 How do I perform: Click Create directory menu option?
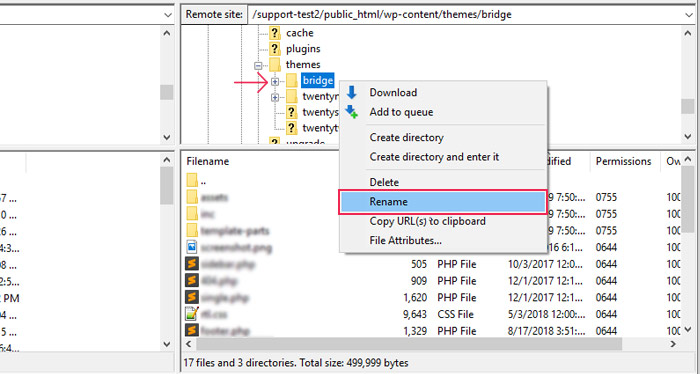point(406,137)
